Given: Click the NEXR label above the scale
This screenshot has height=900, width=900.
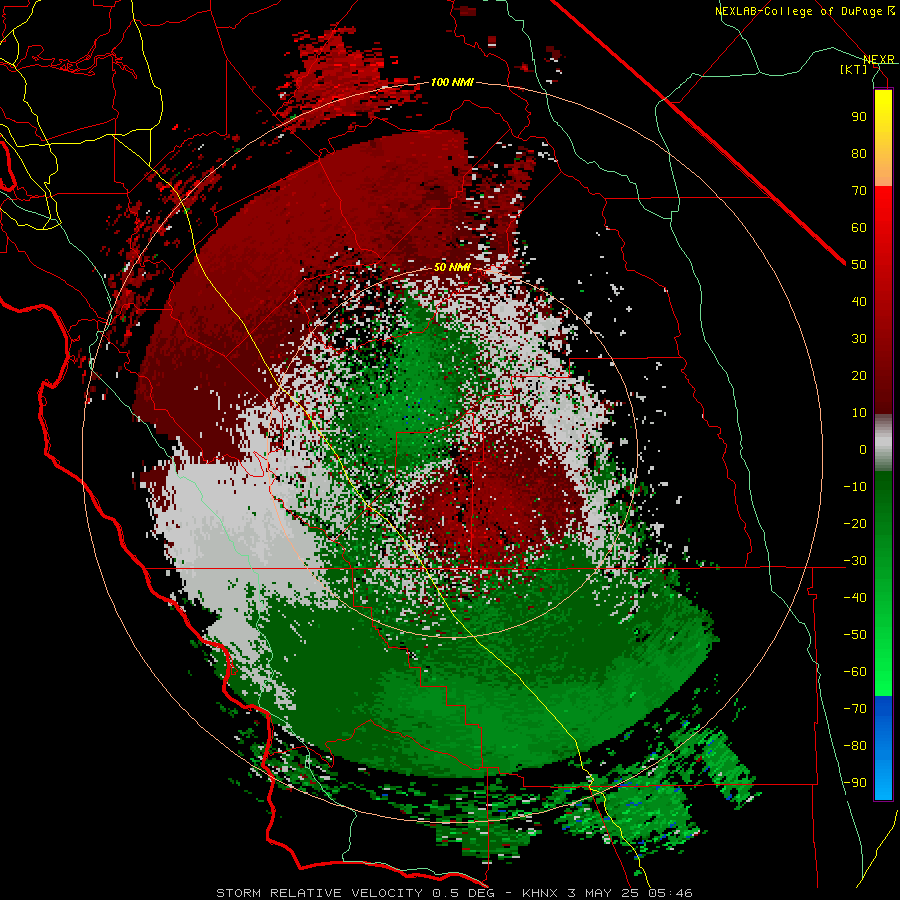Looking at the screenshot, I should click(x=879, y=59).
